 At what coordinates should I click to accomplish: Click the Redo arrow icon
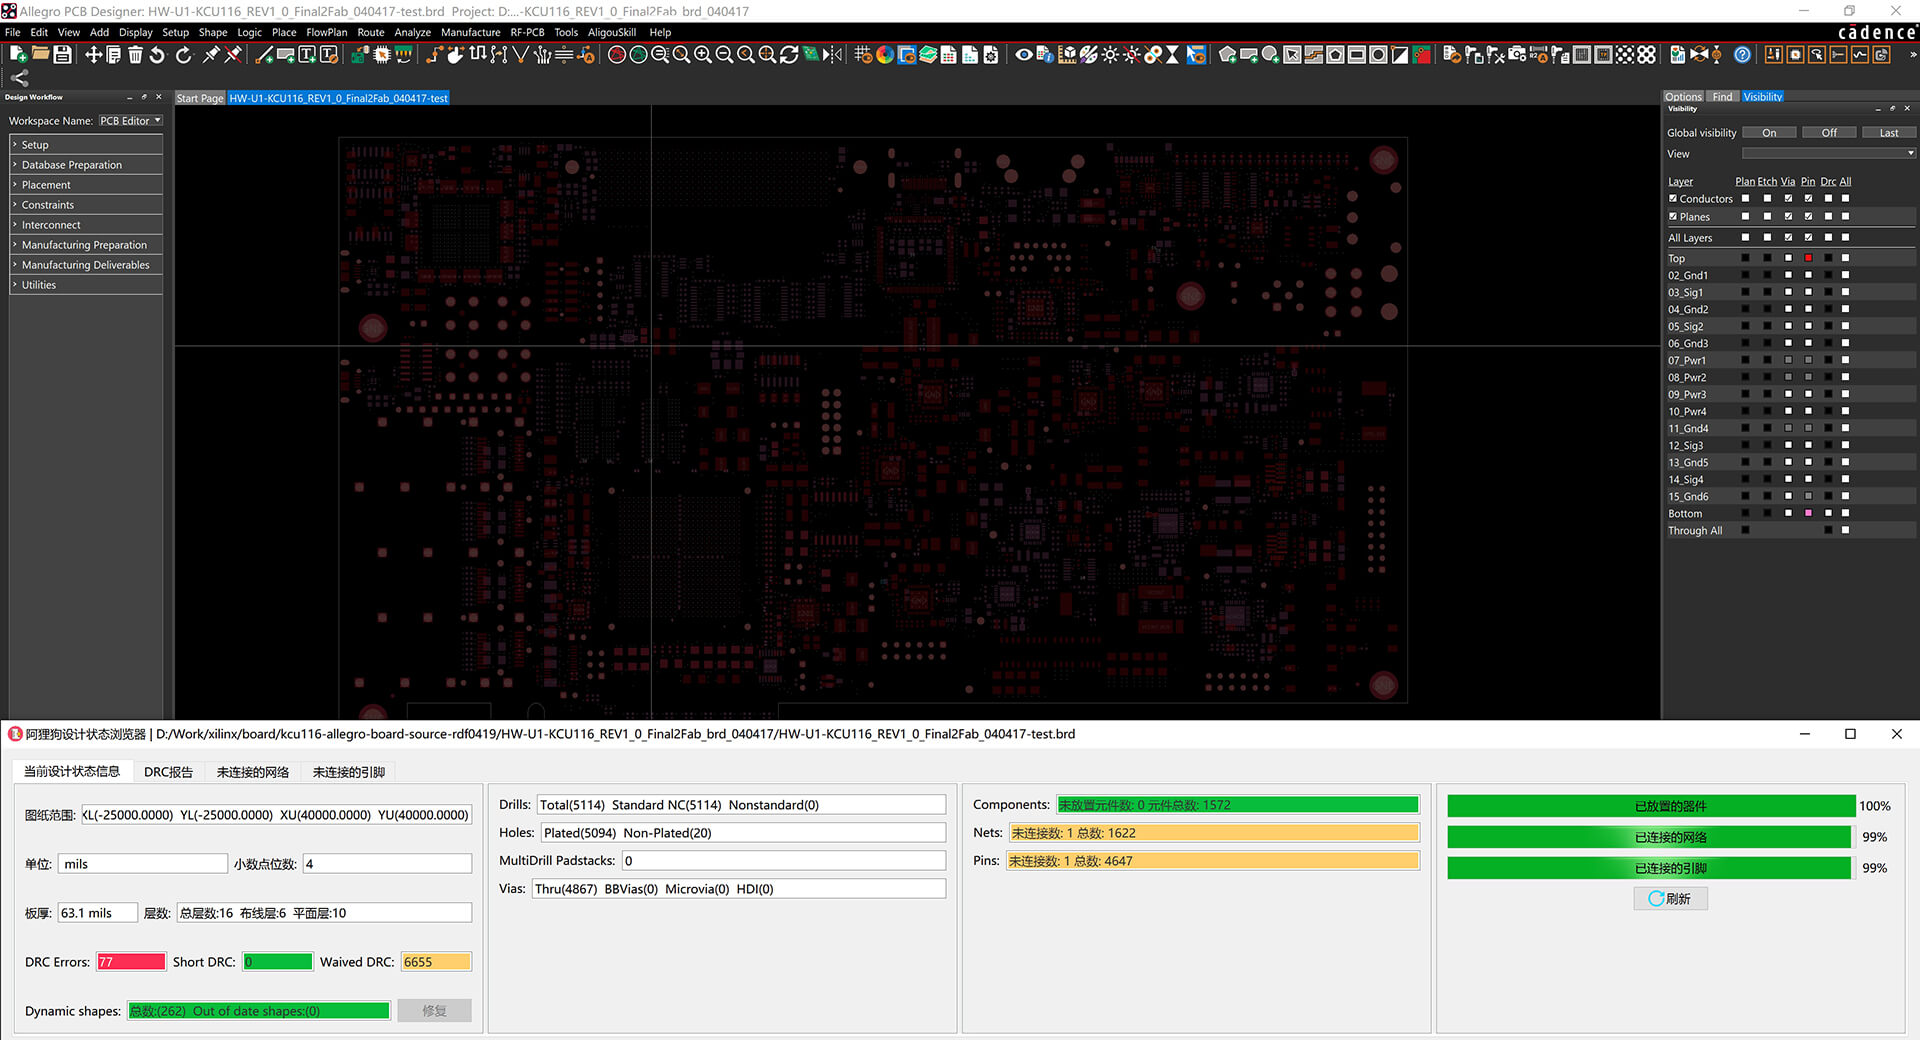point(183,54)
